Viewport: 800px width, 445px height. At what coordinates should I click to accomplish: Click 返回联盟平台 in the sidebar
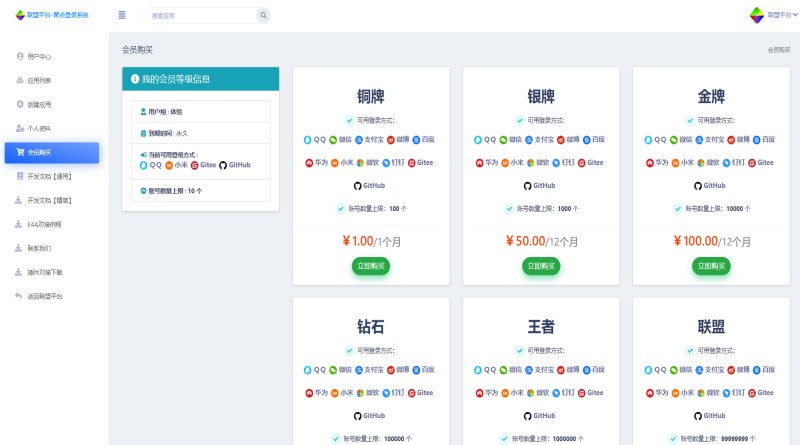coord(44,296)
